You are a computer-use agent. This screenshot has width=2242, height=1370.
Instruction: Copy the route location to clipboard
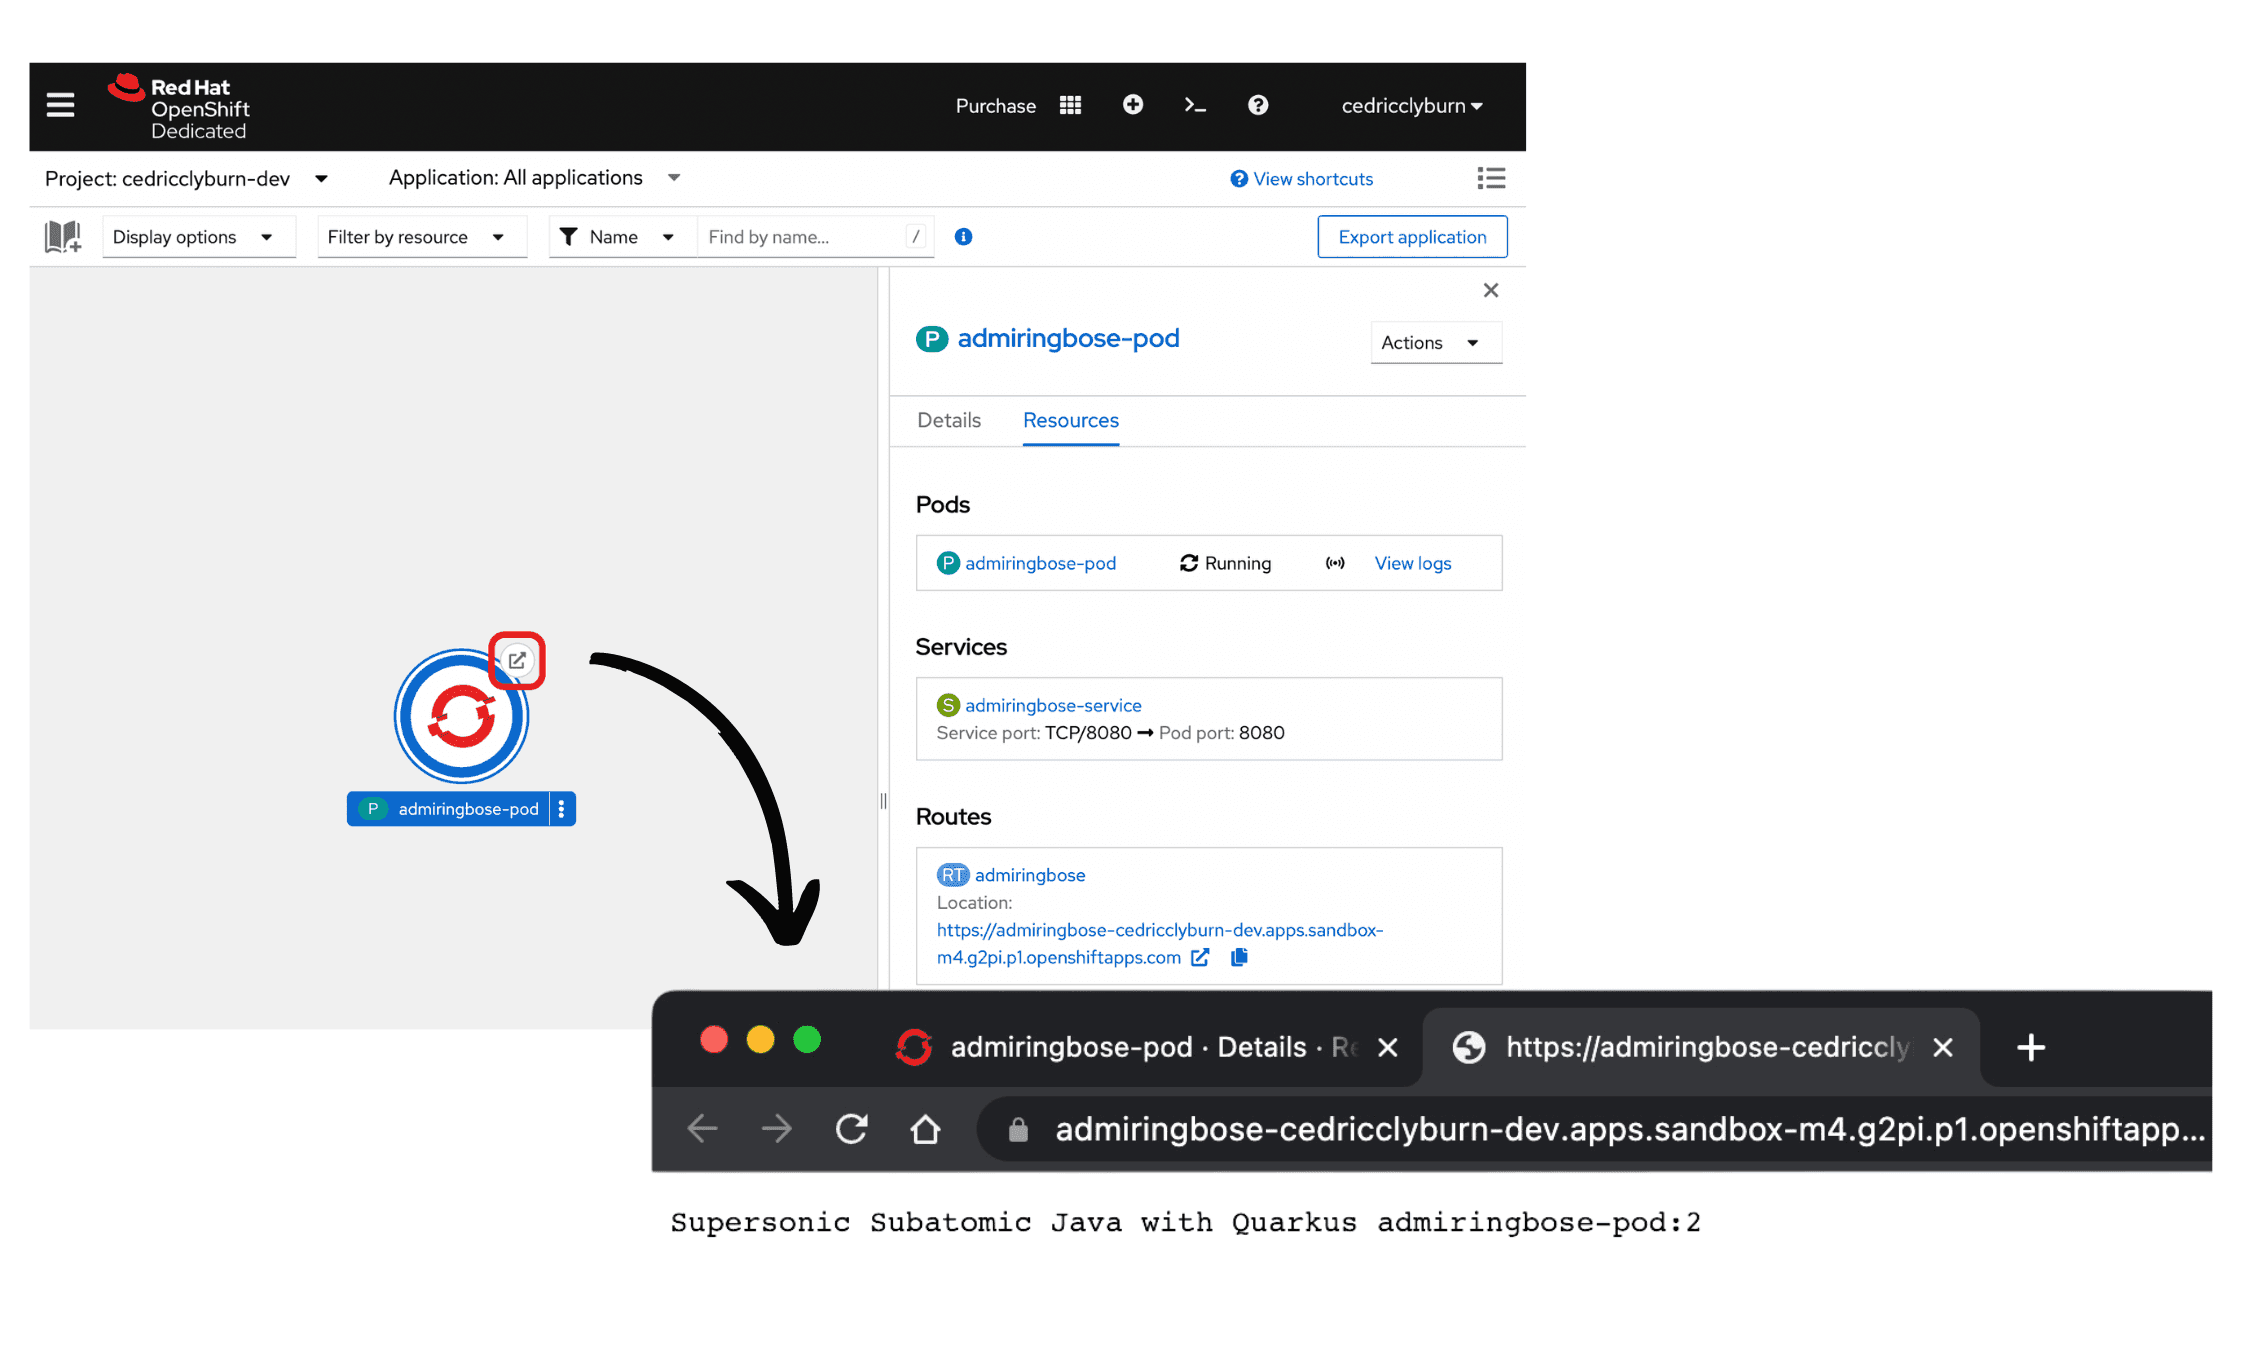[1239, 957]
